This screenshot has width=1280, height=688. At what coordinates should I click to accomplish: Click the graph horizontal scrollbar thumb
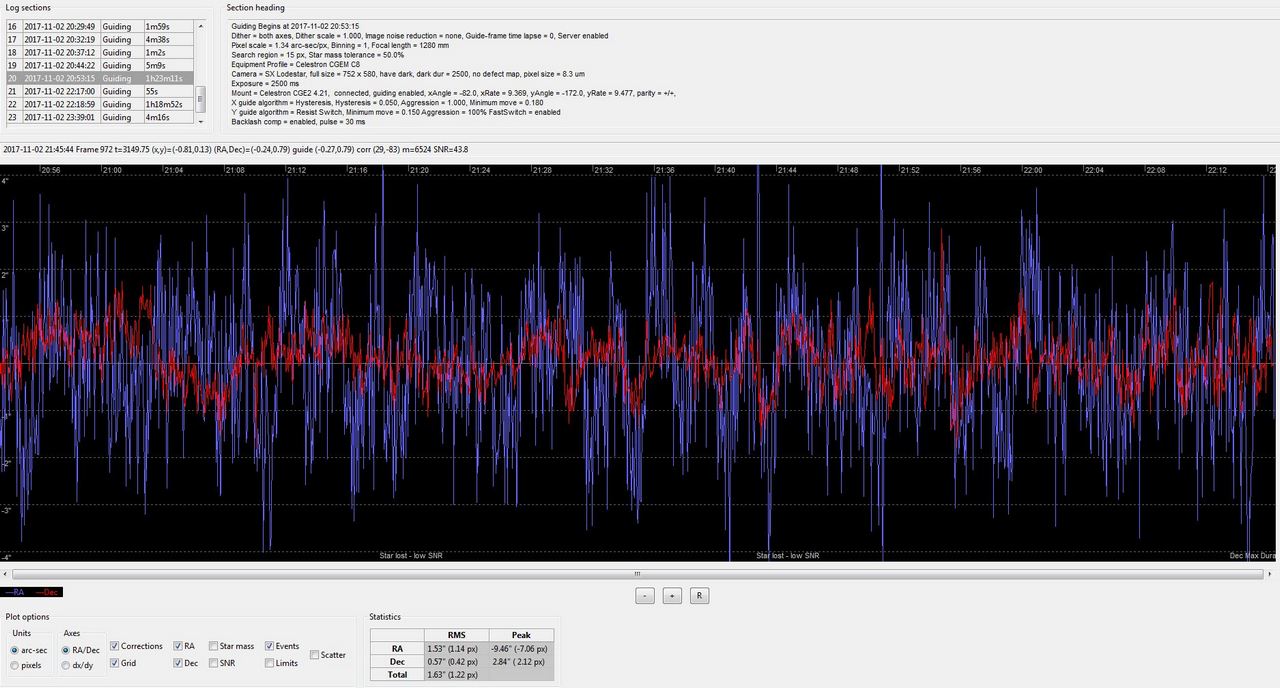pyautogui.click(x=636, y=574)
